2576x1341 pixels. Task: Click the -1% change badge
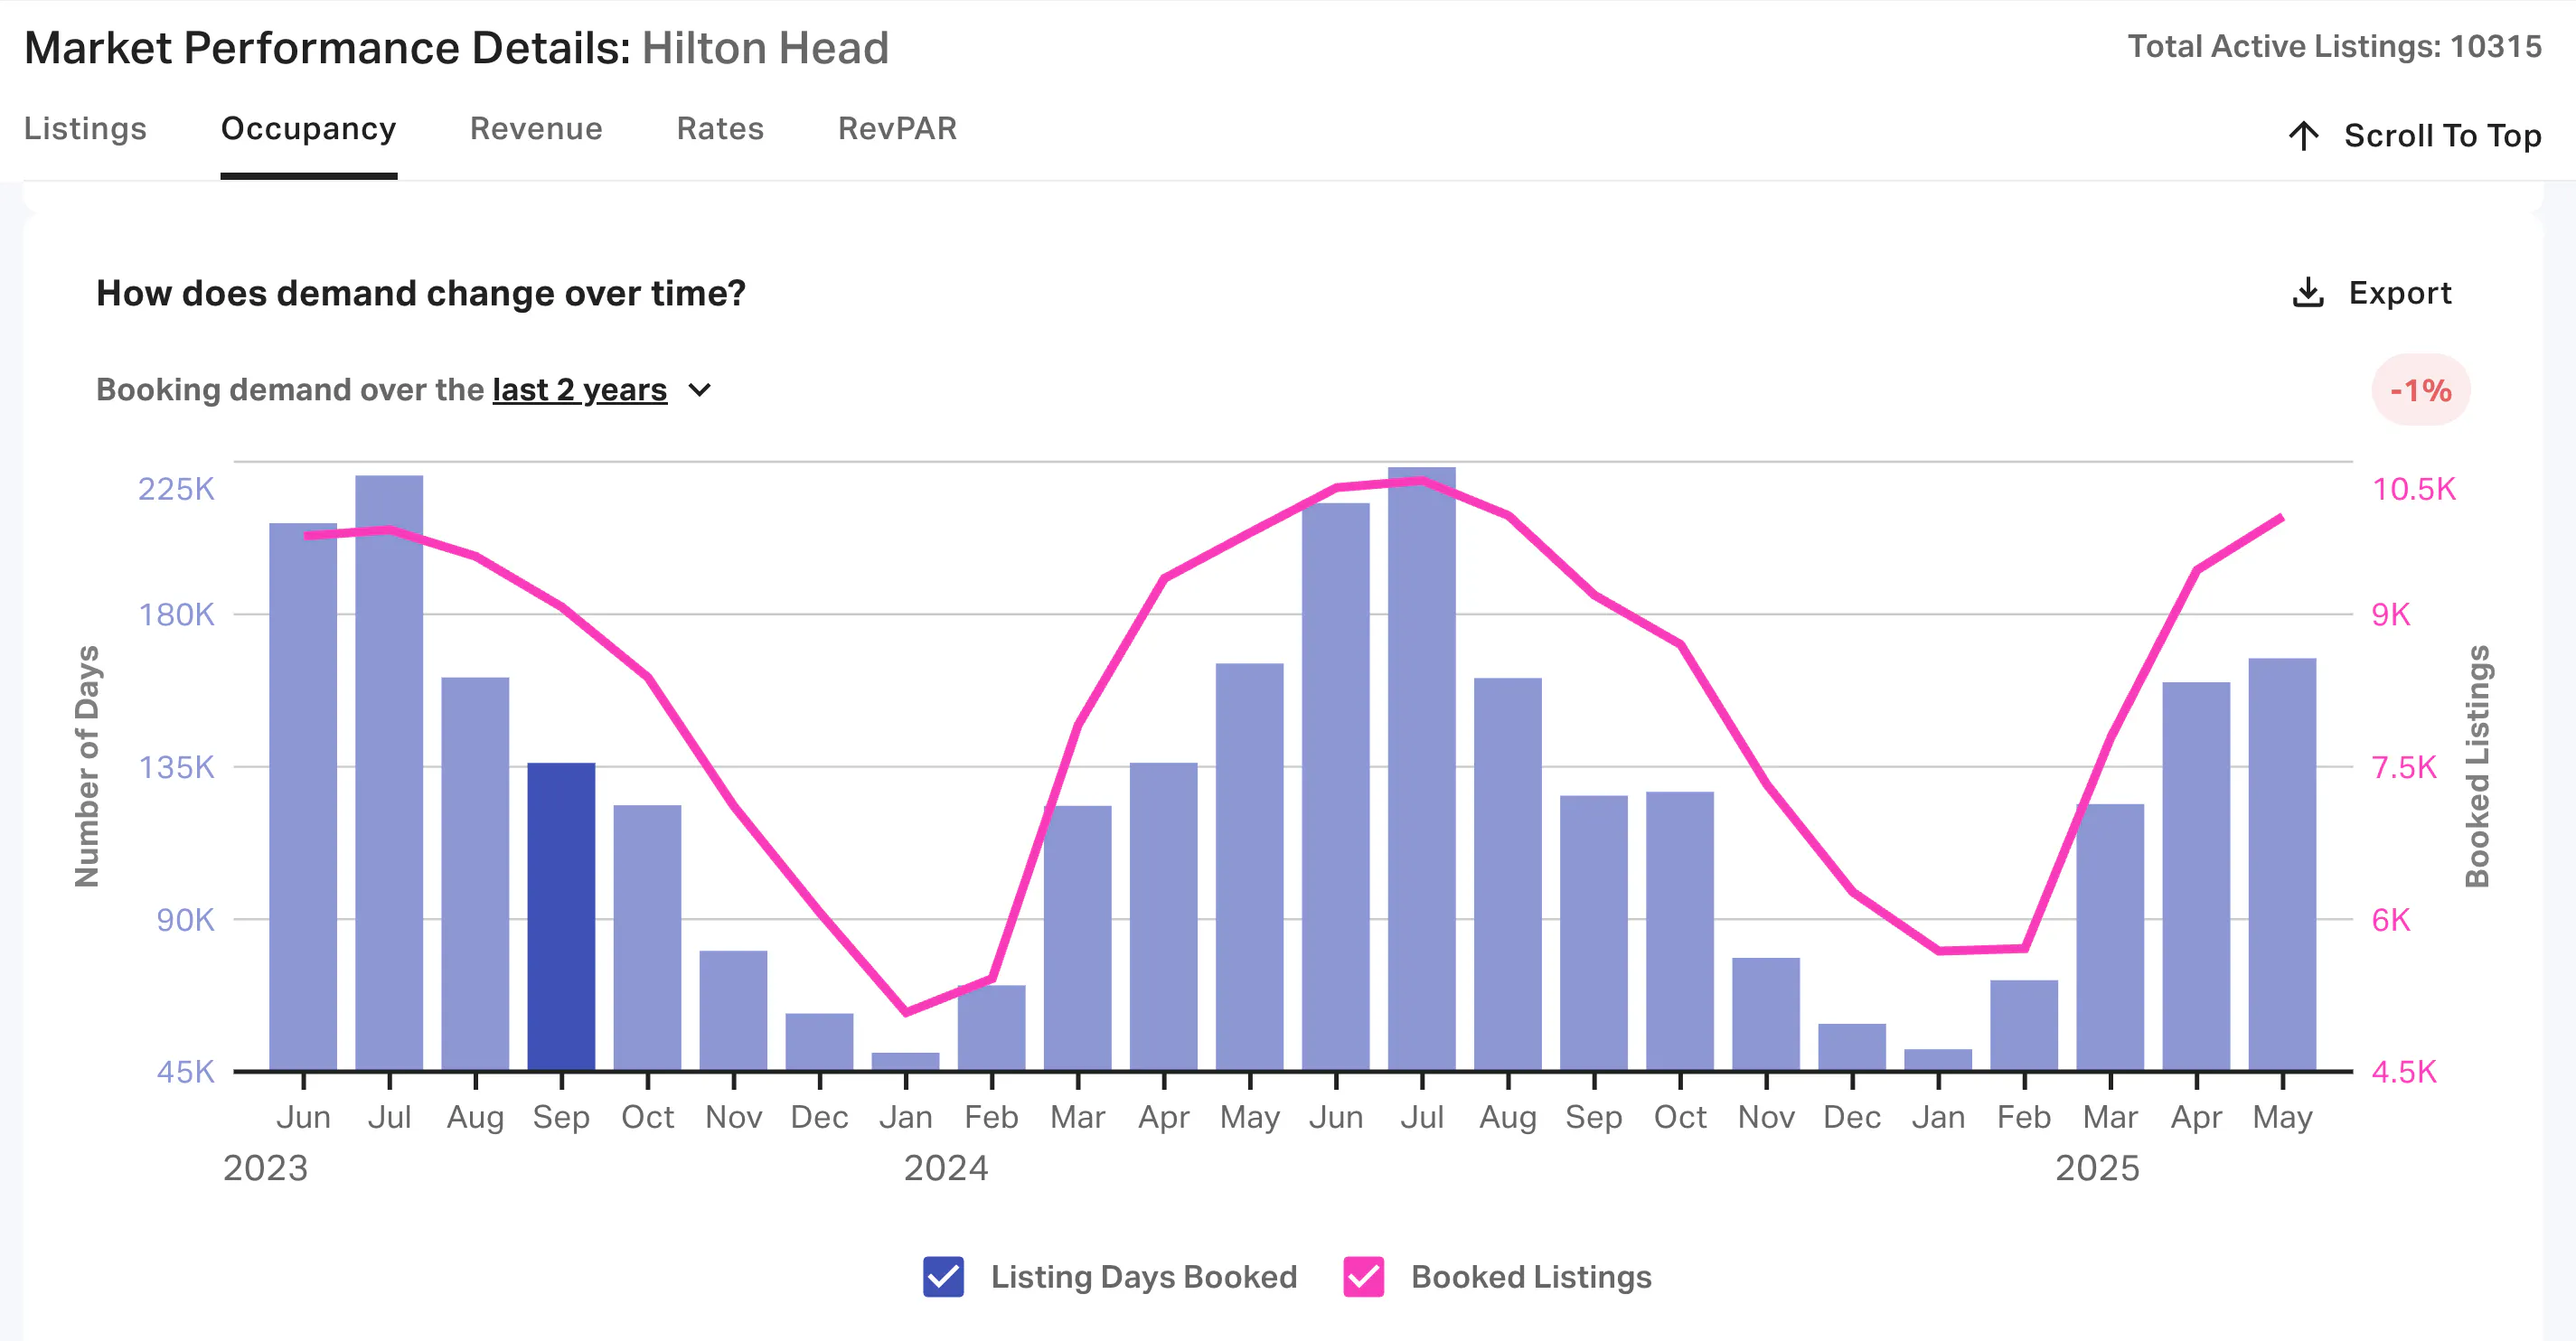pyautogui.click(x=2421, y=389)
